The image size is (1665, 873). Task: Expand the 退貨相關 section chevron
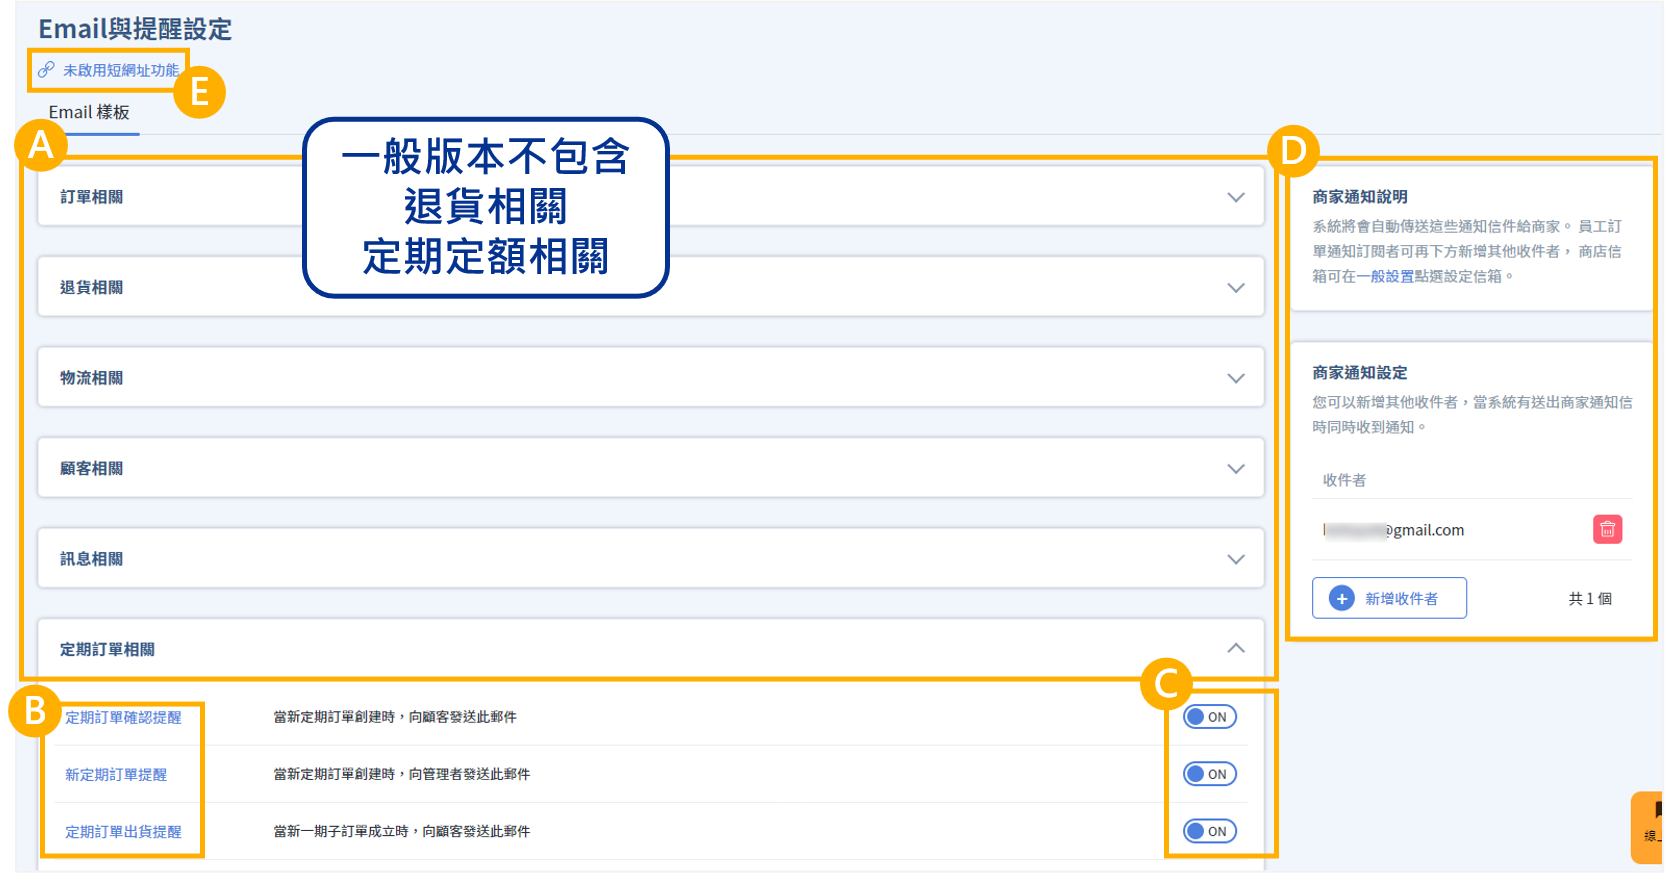pyautogui.click(x=1236, y=288)
